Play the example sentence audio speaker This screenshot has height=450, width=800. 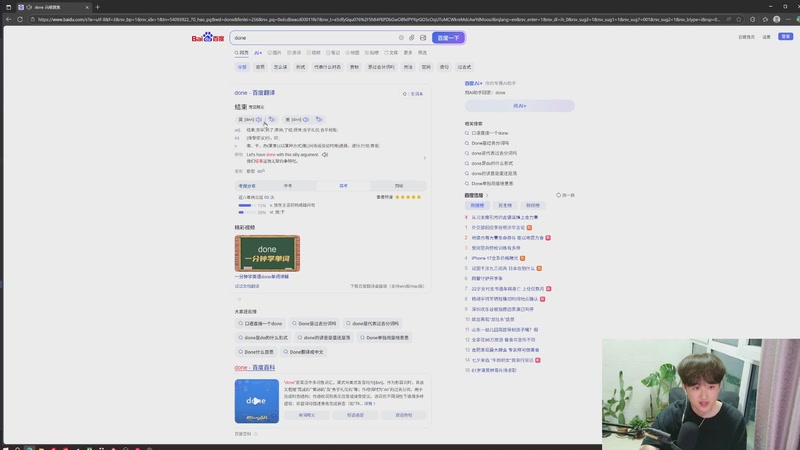point(324,155)
